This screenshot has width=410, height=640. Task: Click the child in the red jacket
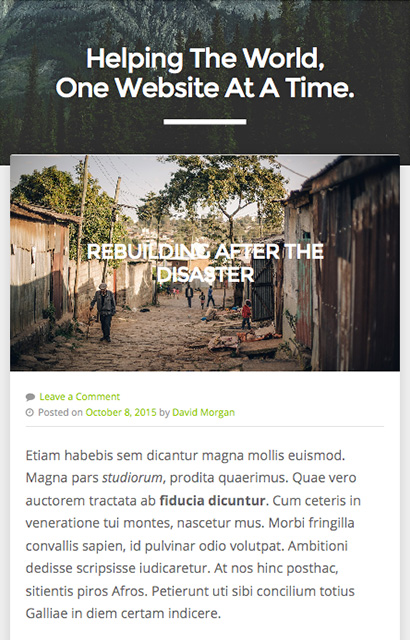pos(246,314)
